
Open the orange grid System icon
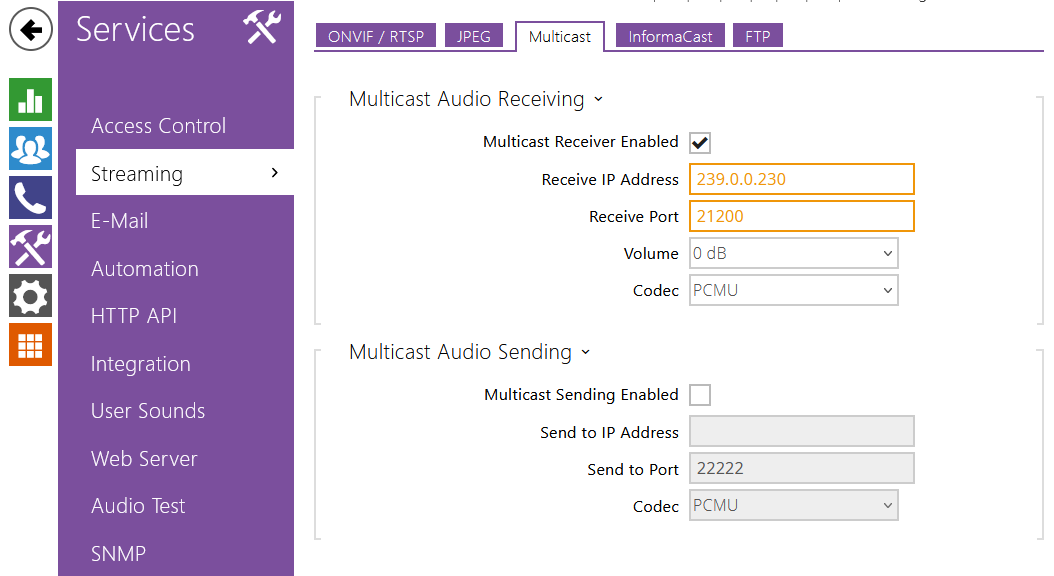(x=30, y=345)
